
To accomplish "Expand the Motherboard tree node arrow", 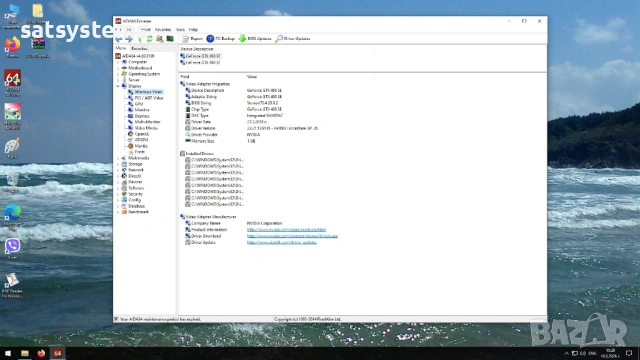I will (x=118, y=68).
